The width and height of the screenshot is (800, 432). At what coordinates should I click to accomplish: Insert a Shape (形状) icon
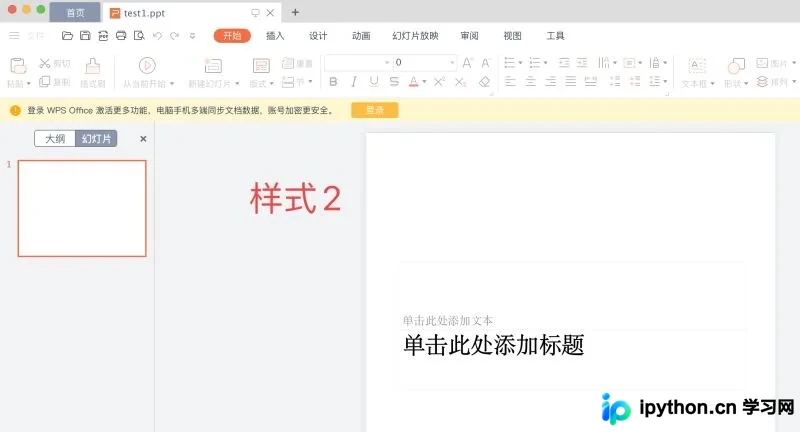[736, 66]
